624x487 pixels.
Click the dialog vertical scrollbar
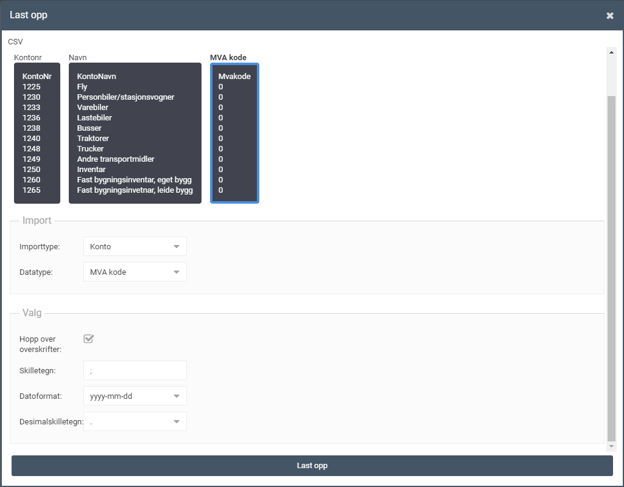(x=612, y=270)
